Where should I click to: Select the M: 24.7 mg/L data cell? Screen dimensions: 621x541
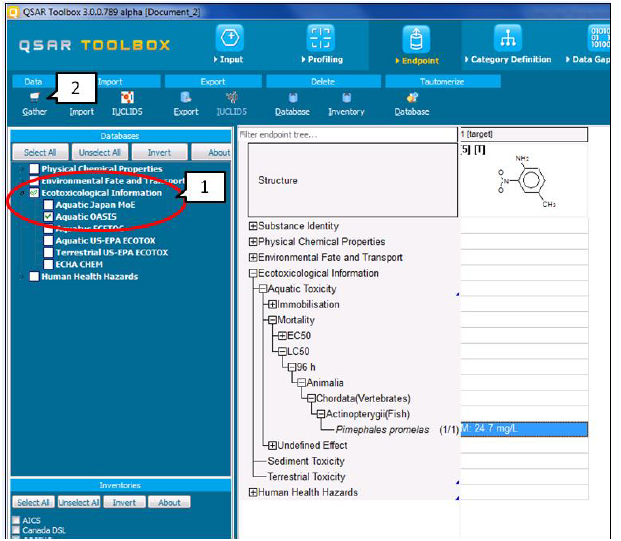[524, 429]
